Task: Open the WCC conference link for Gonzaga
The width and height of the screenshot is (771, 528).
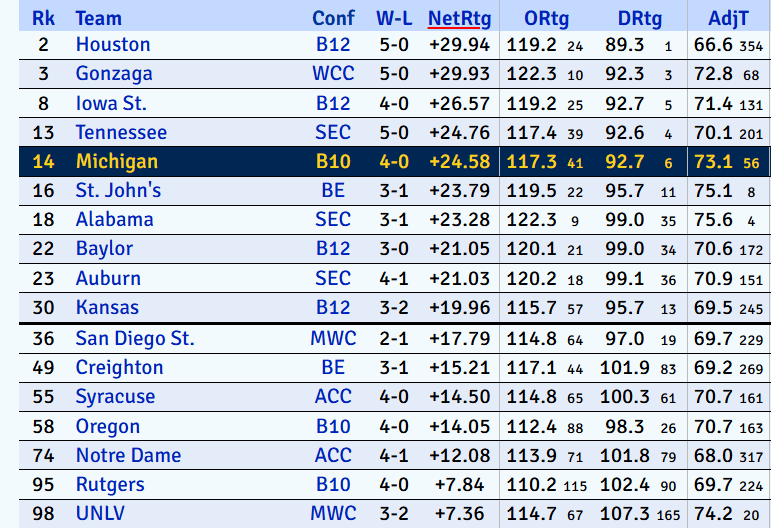Action: pyautogui.click(x=333, y=74)
